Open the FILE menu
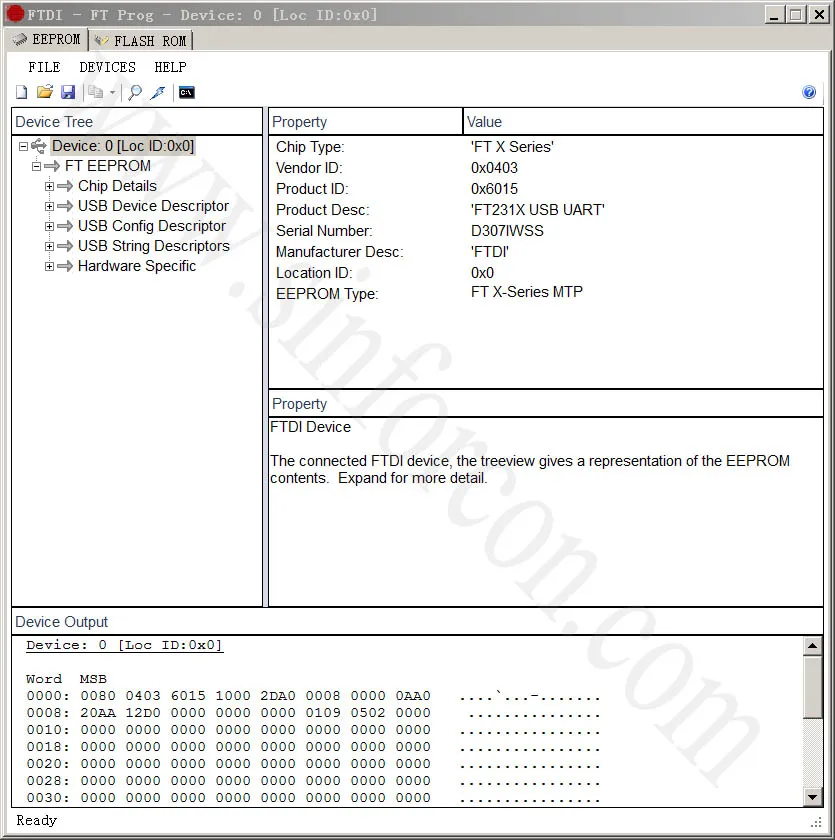This screenshot has width=835, height=840. point(44,67)
